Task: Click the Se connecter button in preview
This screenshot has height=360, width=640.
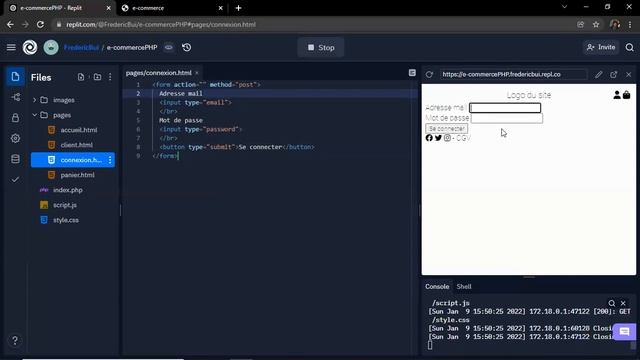Action: tap(447, 129)
